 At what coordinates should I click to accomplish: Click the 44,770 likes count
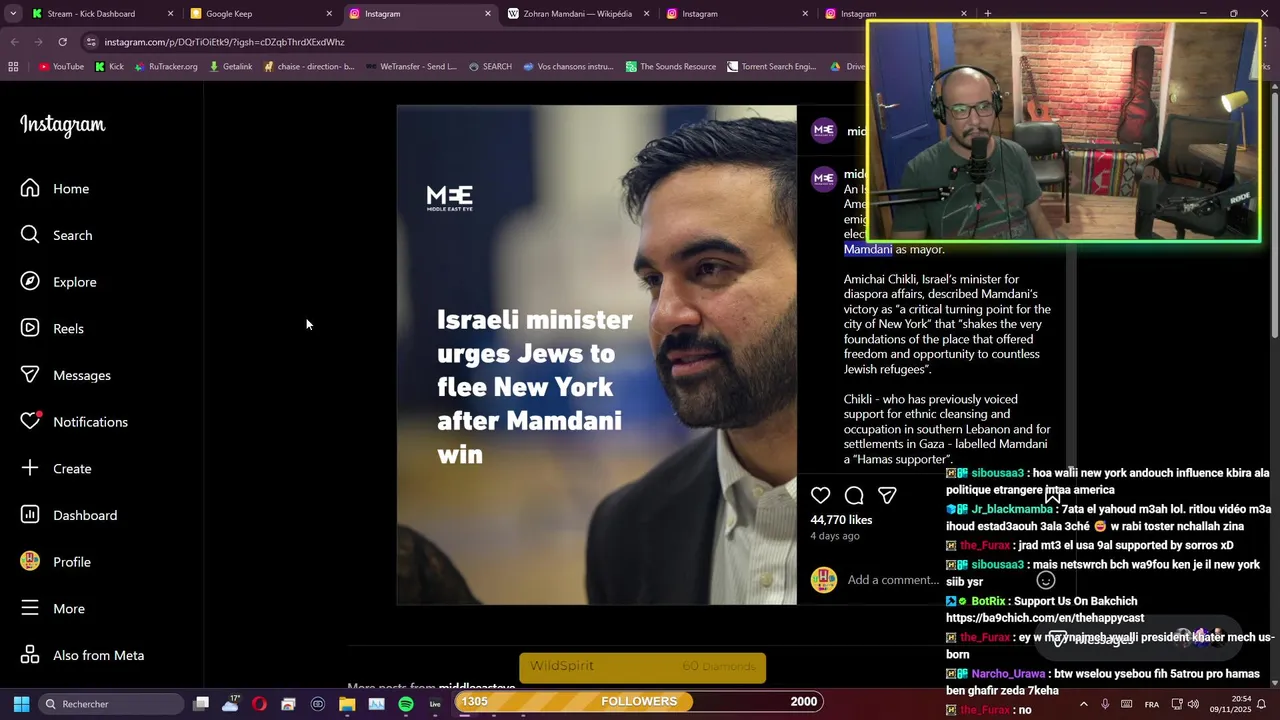[x=841, y=520]
